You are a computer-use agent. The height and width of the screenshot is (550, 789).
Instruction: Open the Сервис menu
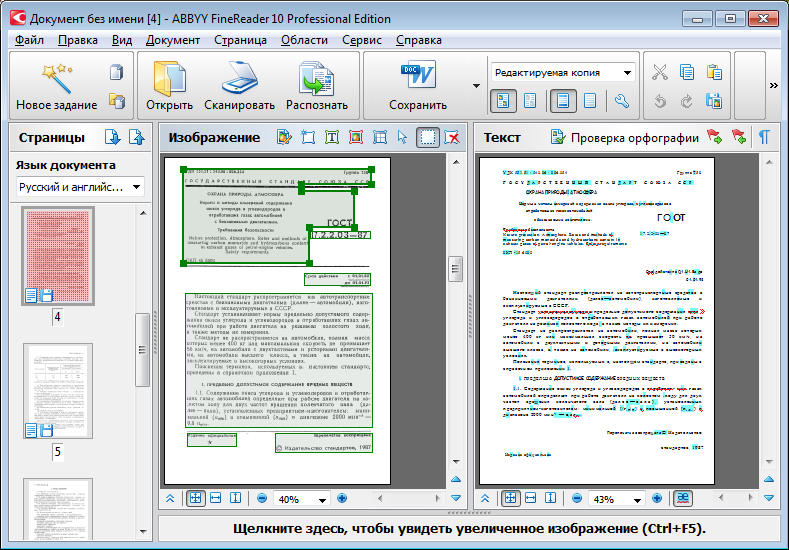click(x=362, y=40)
